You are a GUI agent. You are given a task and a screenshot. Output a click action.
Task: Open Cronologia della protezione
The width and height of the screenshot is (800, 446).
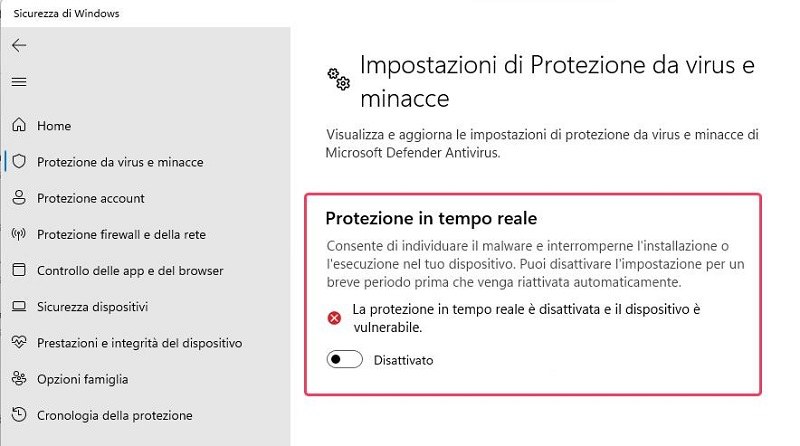point(114,415)
